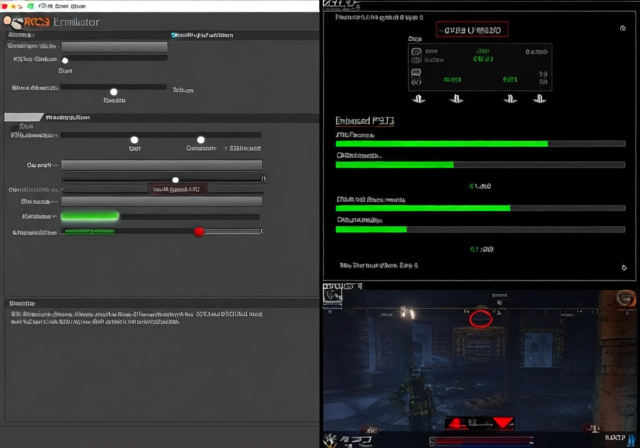This screenshot has height=448, width=640.
Task: Click the red health bar at the game's bottom
Action: [484, 441]
